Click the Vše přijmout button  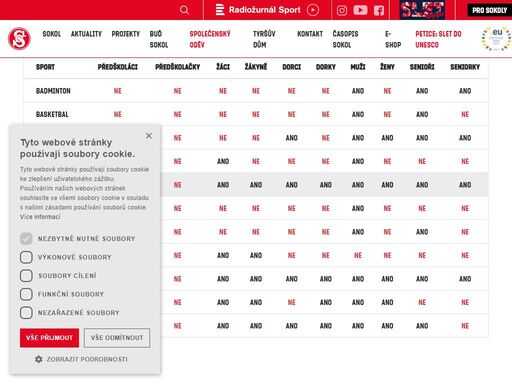pos(49,338)
